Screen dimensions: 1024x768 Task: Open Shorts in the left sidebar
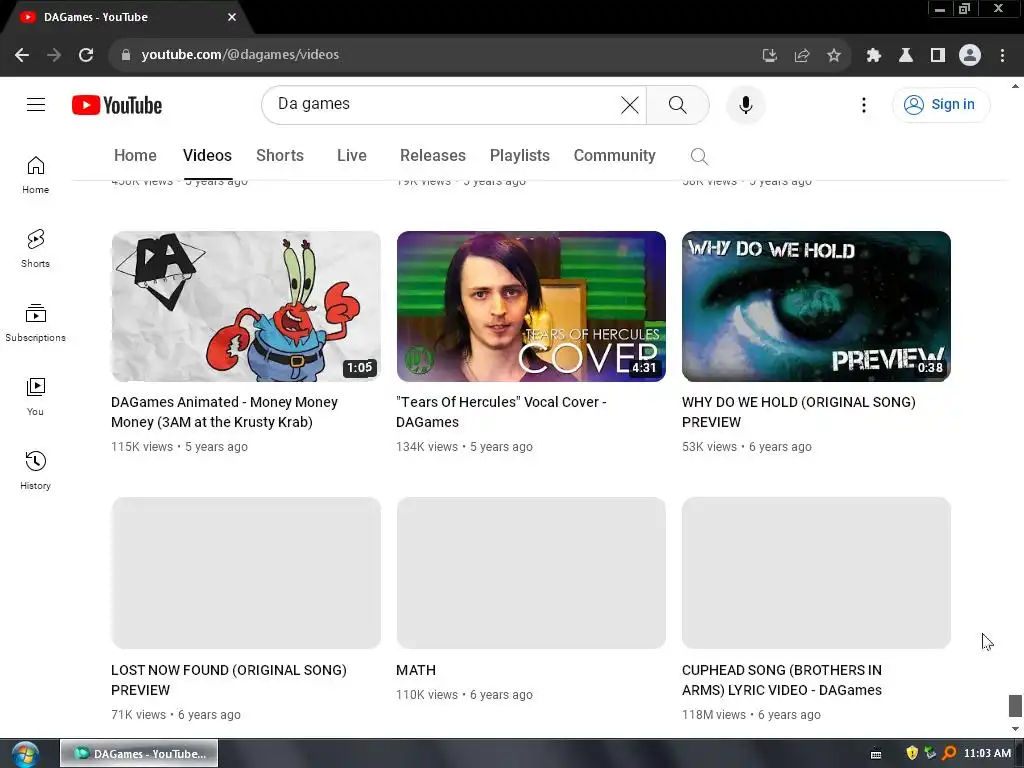coord(35,249)
